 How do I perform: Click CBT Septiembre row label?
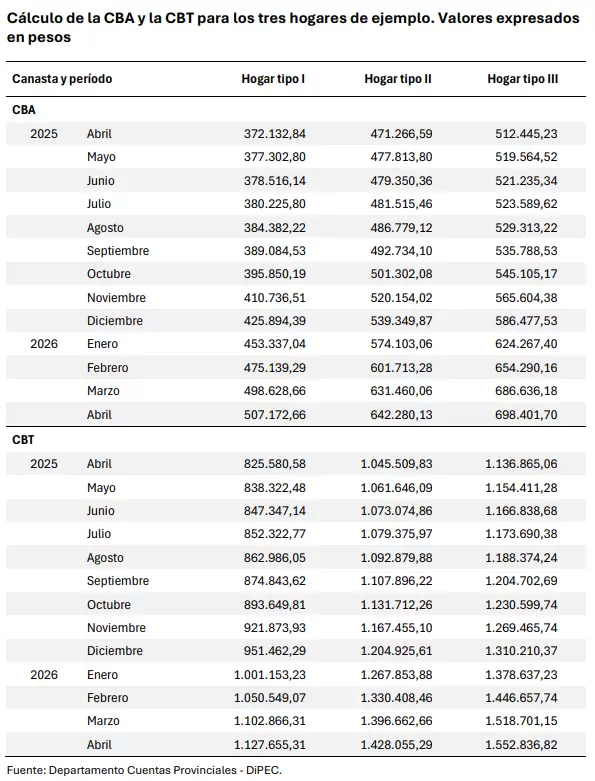[x=118, y=581]
